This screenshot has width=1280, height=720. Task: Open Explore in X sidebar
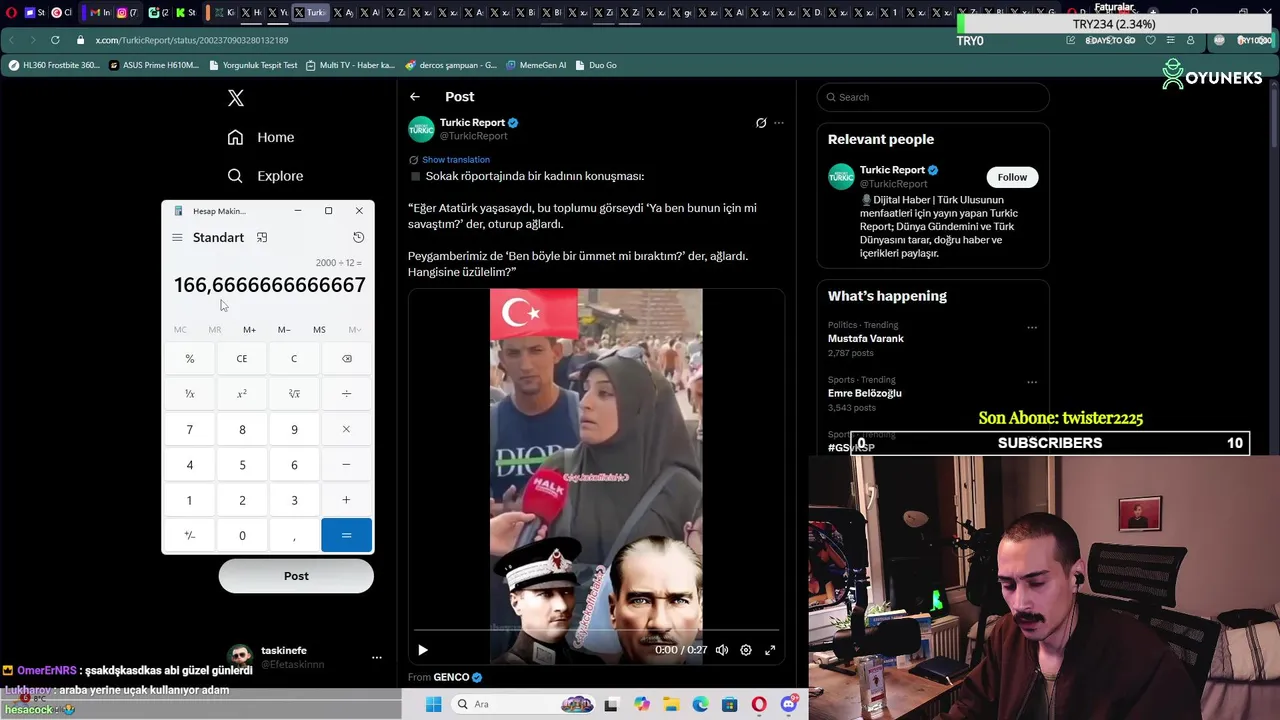coord(265,176)
